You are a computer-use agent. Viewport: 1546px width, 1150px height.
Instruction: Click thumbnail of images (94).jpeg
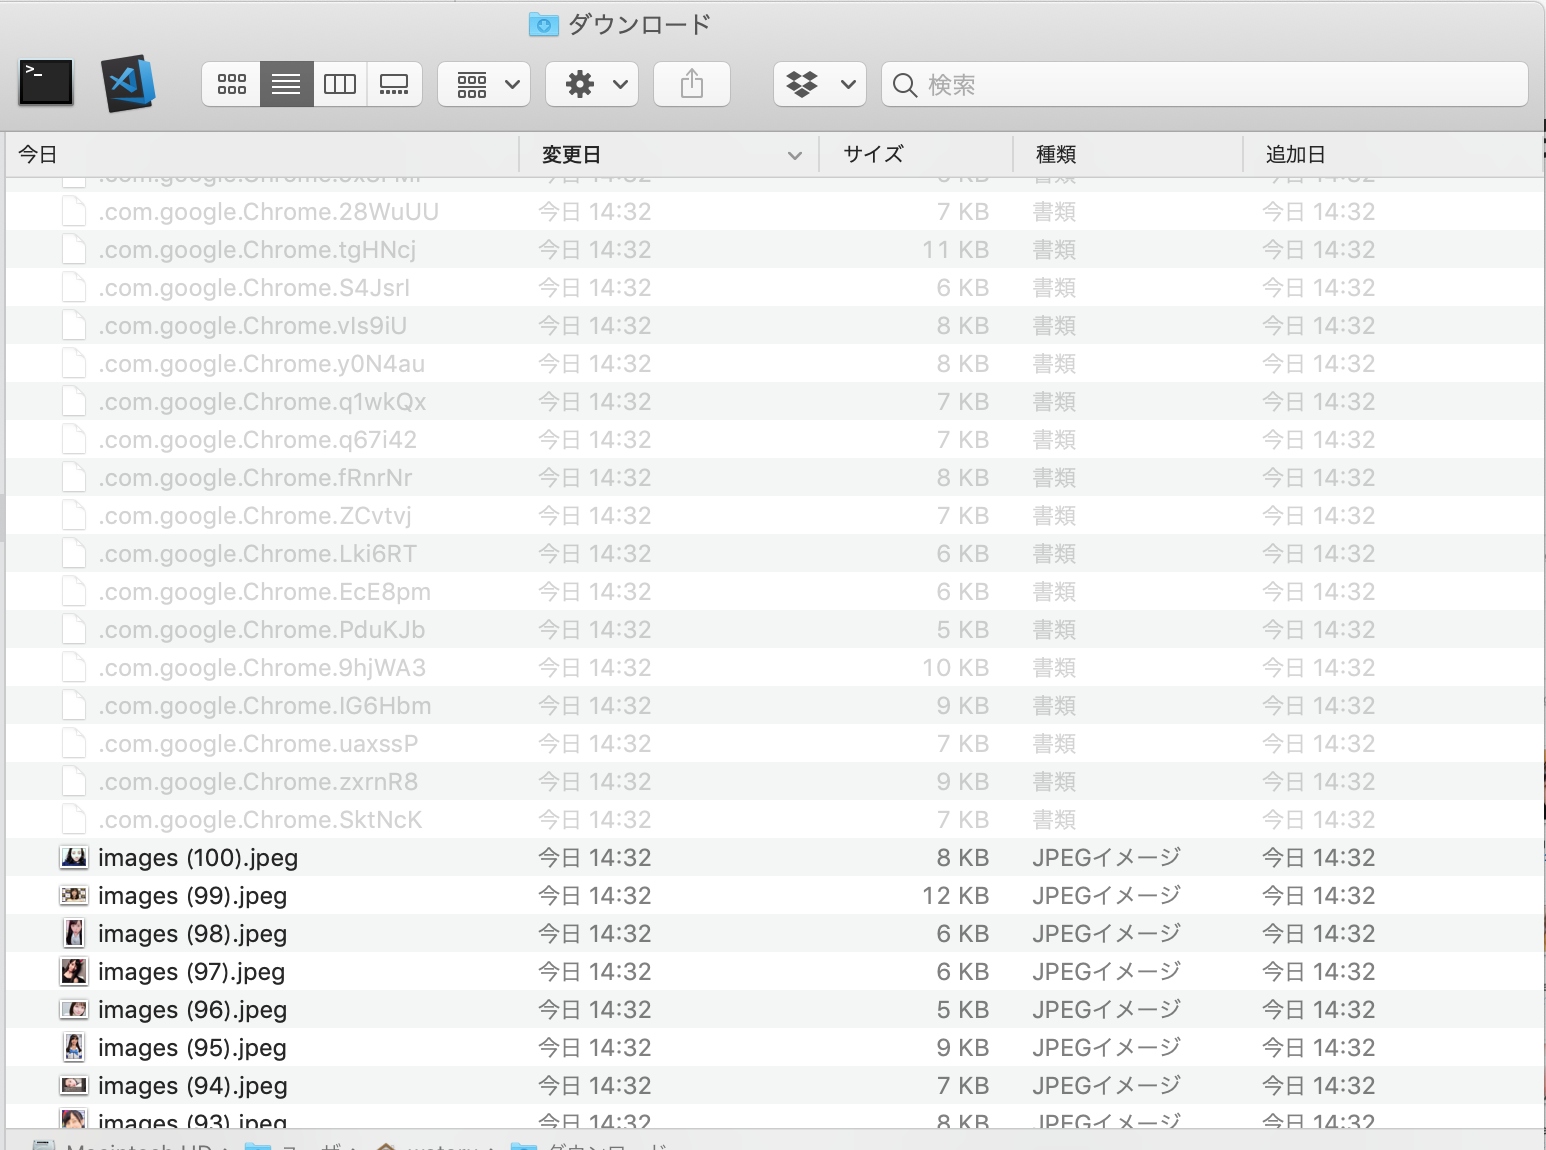click(74, 1085)
